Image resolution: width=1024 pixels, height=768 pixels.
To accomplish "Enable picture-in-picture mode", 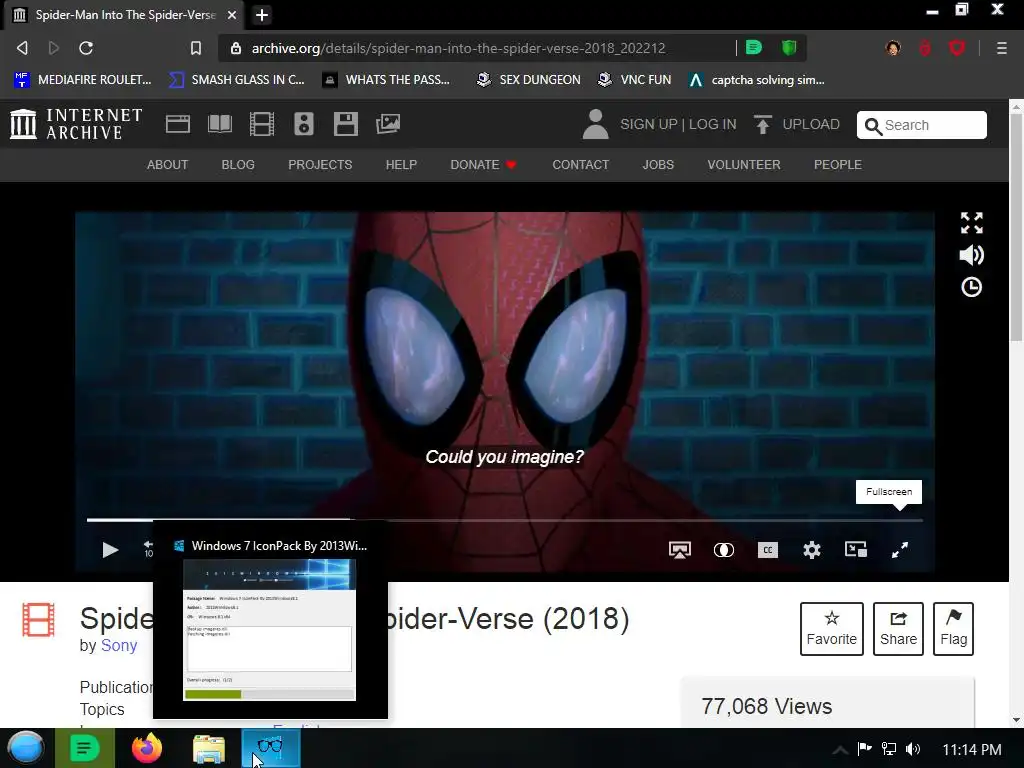I will tap(856, 550).
